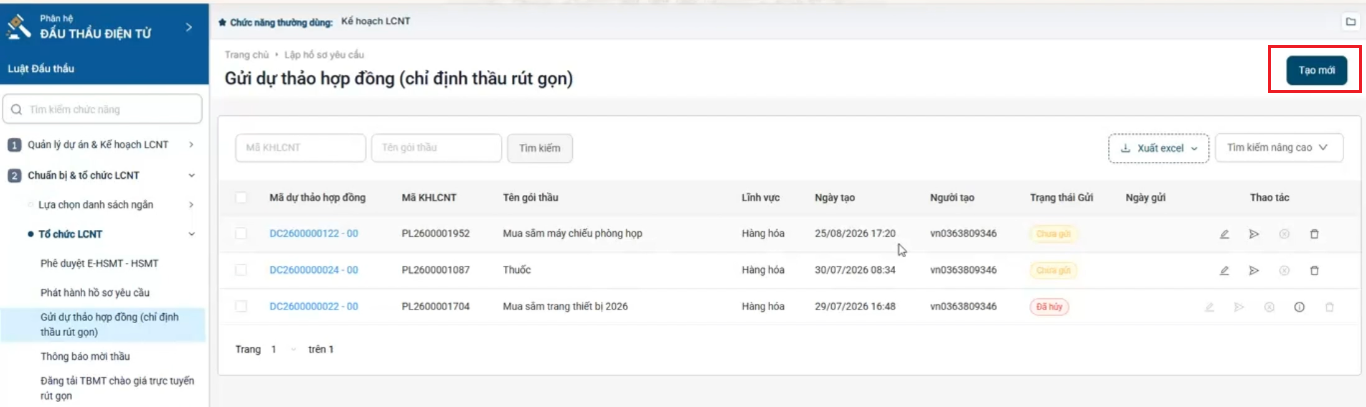Edit the Thuốc row with pencil icon

pos(1224,270)
